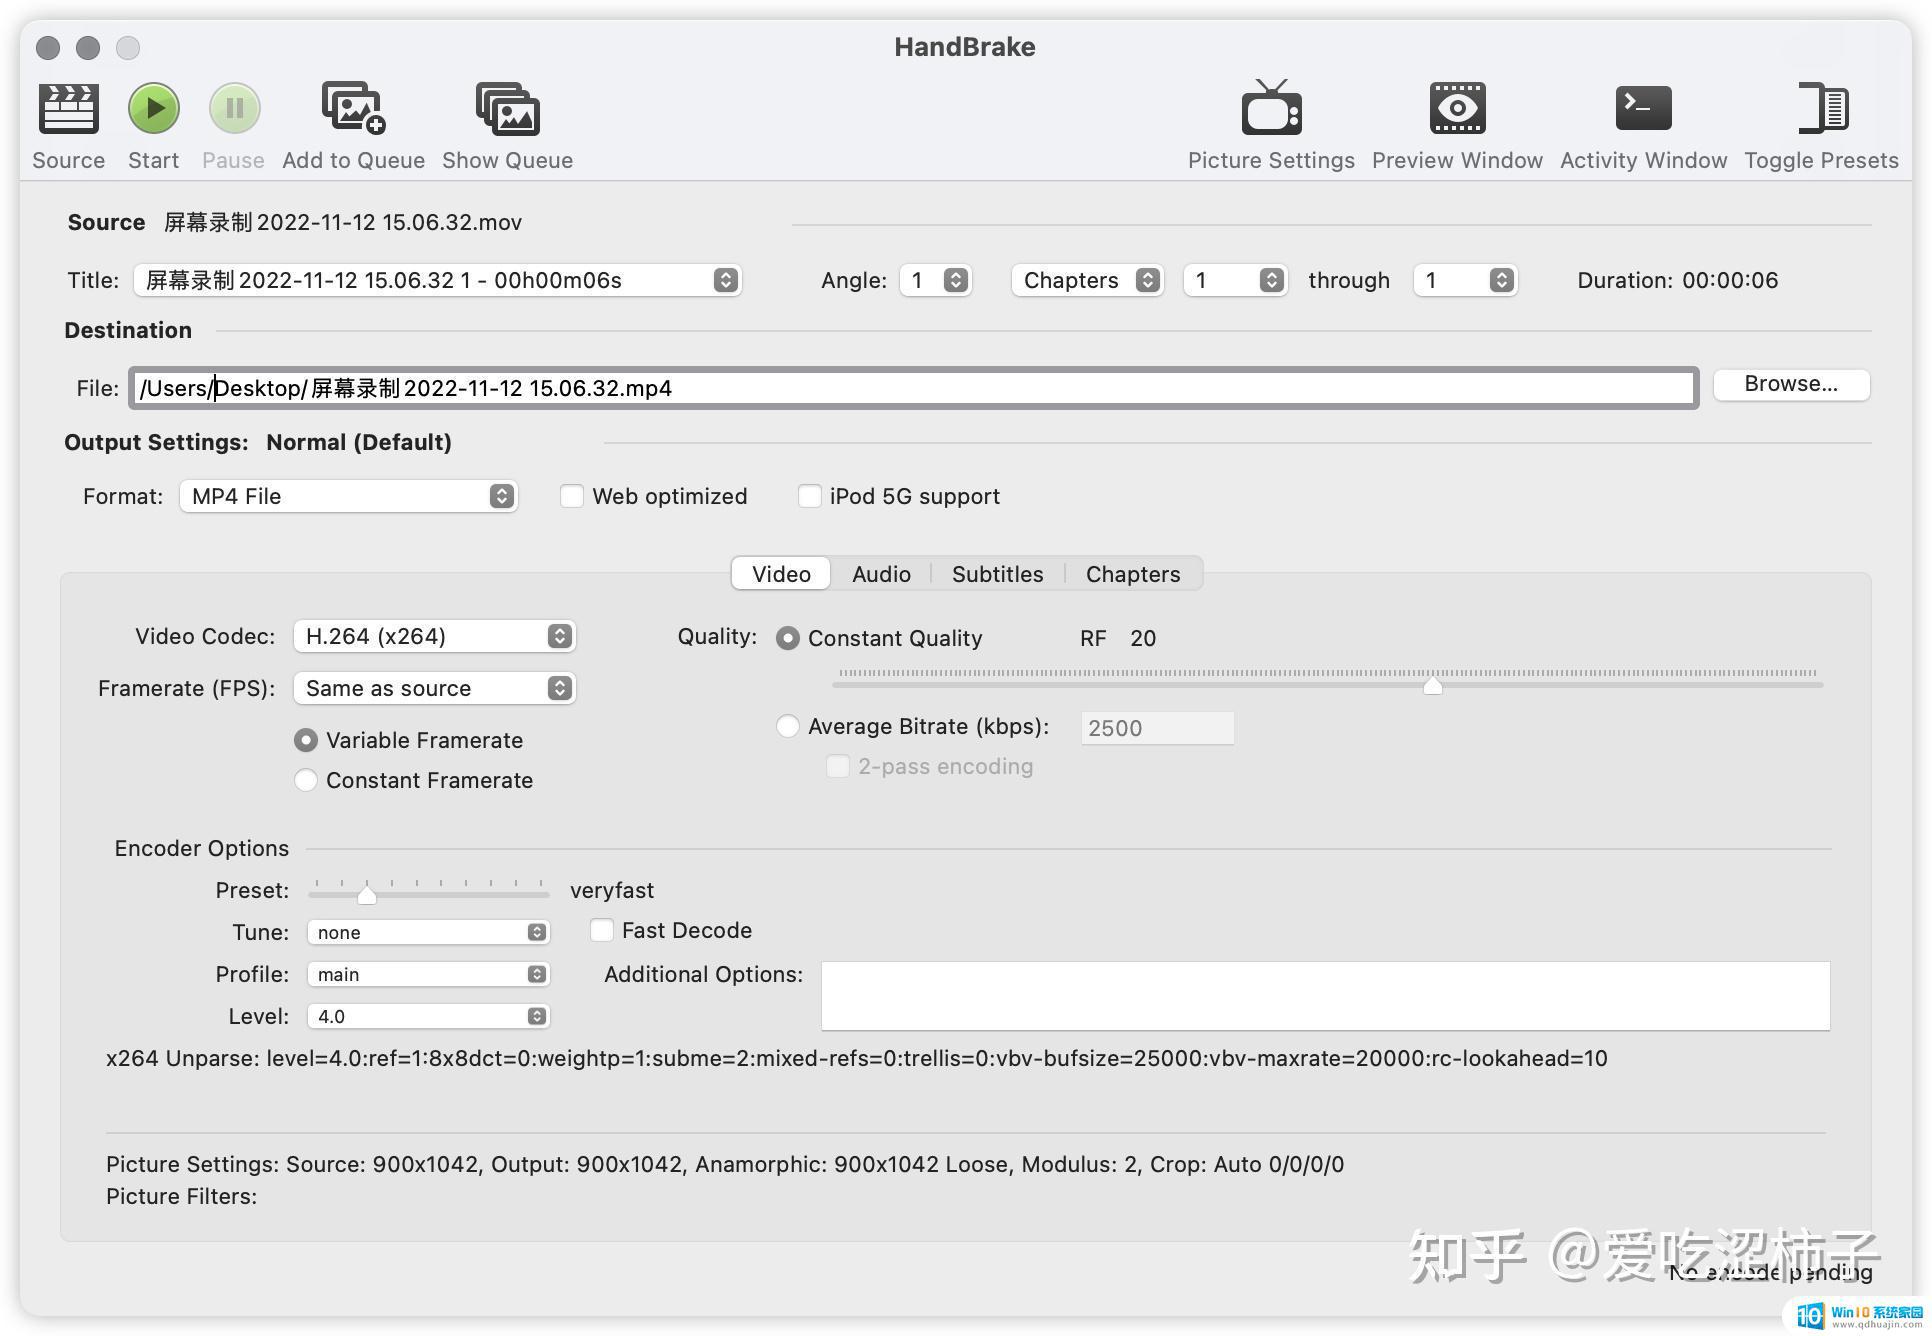Open the Tune none dropdown

click(x=428, y=932)
